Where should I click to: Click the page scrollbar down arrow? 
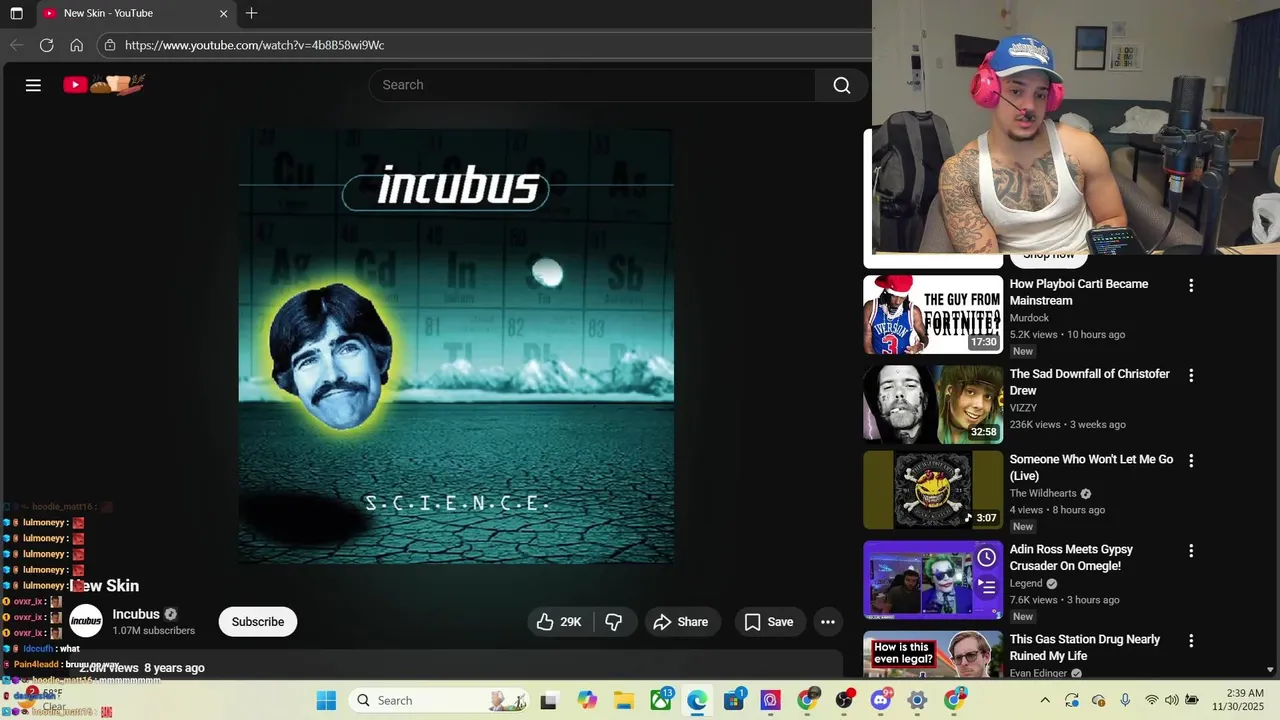1271,670
